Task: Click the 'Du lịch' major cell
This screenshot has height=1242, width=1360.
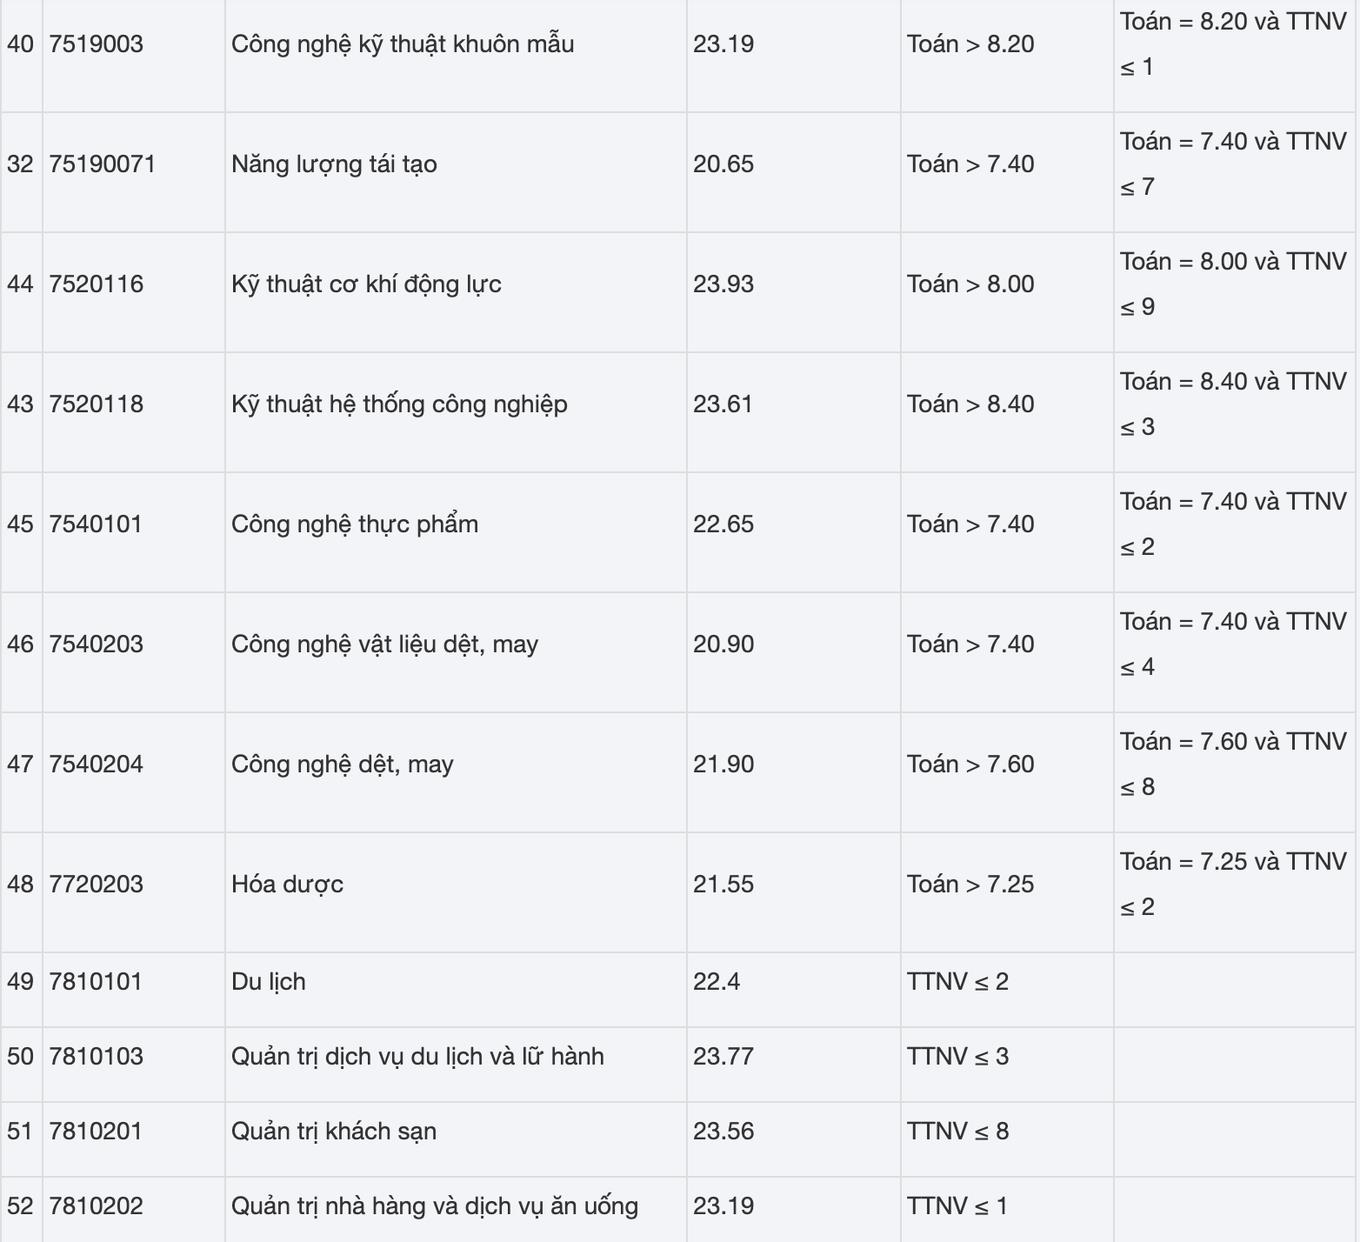Action: (x=268, y=981)
